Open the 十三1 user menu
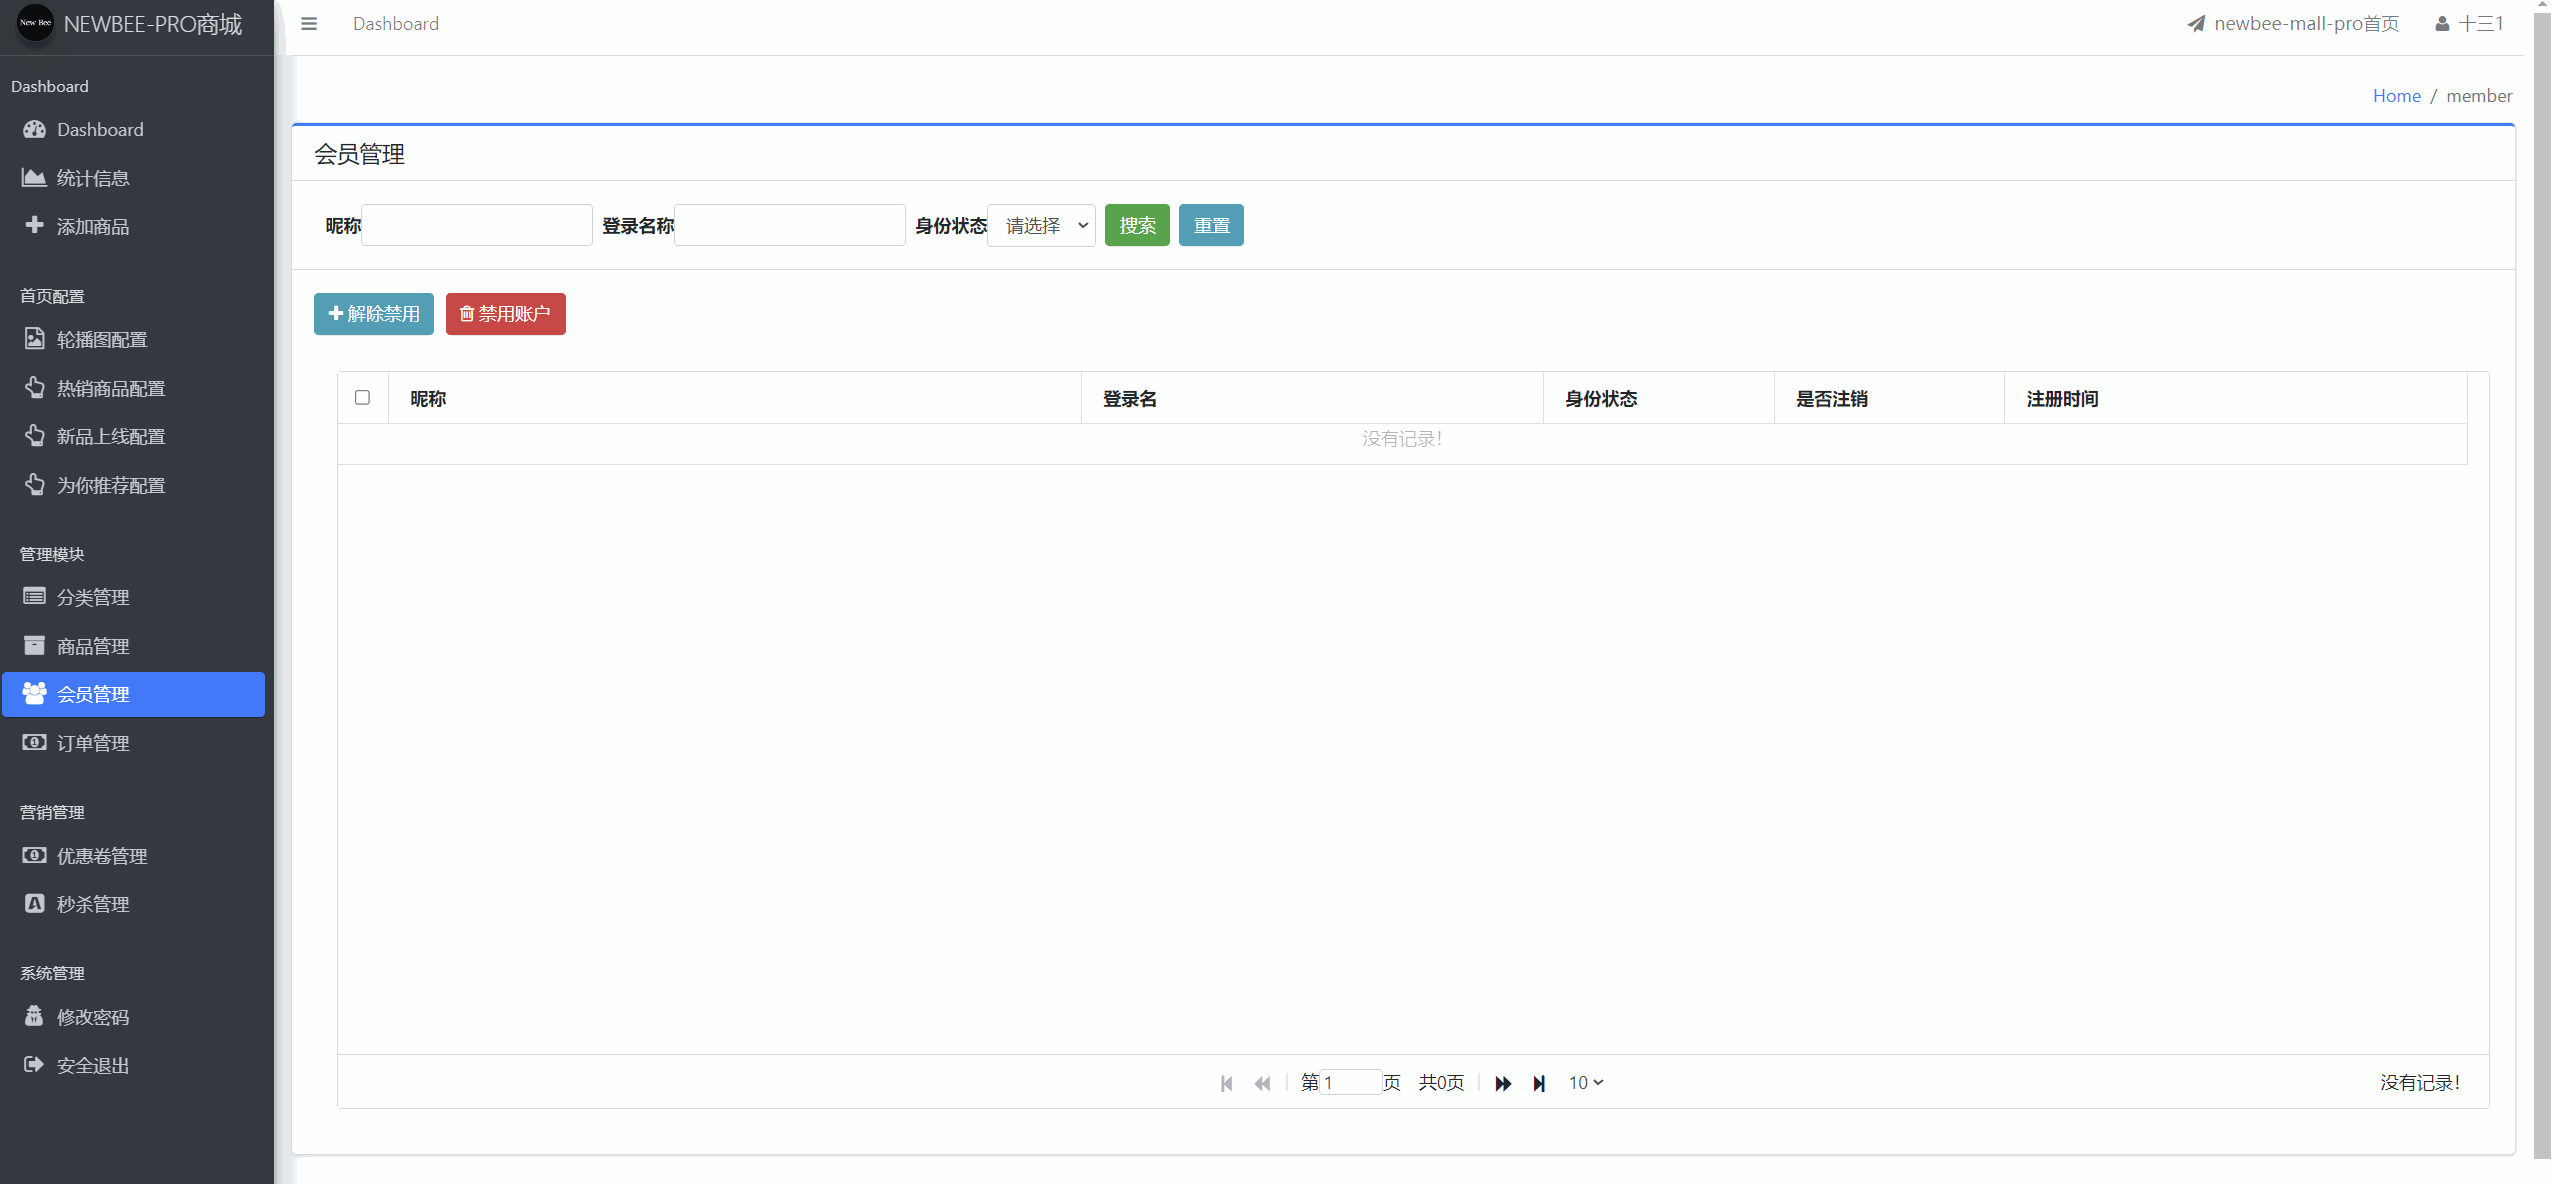Image resolution: width=2552 pixels, height=1184 pixels. tap(2469, 24)
